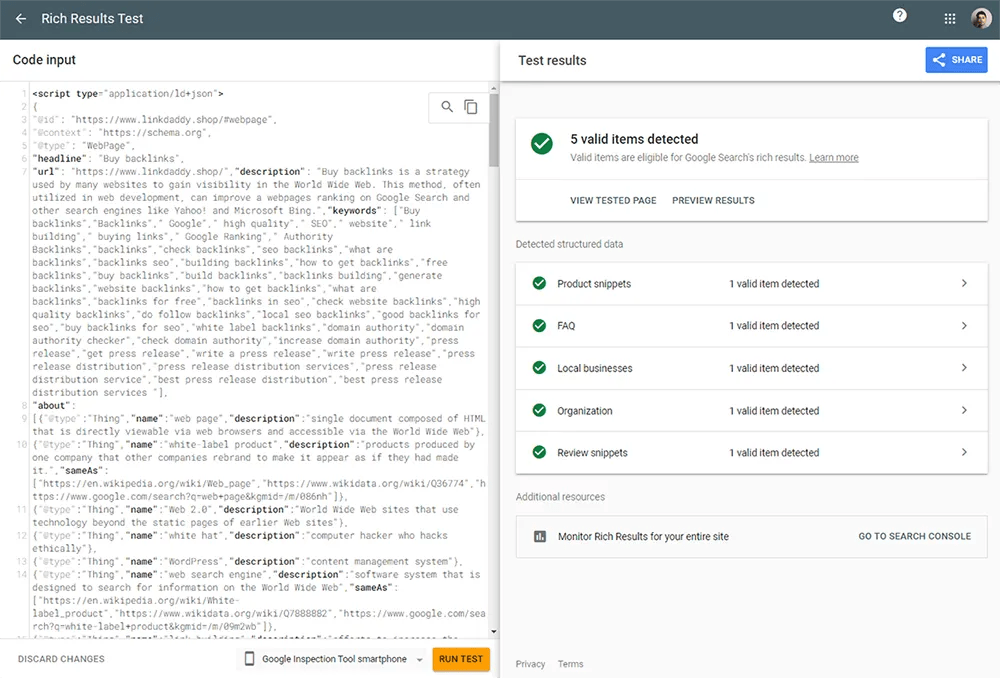Click the Local businesses check icon
This screenshot has width=1000, height=678.
pyautogui.click(x=540, y=367)
